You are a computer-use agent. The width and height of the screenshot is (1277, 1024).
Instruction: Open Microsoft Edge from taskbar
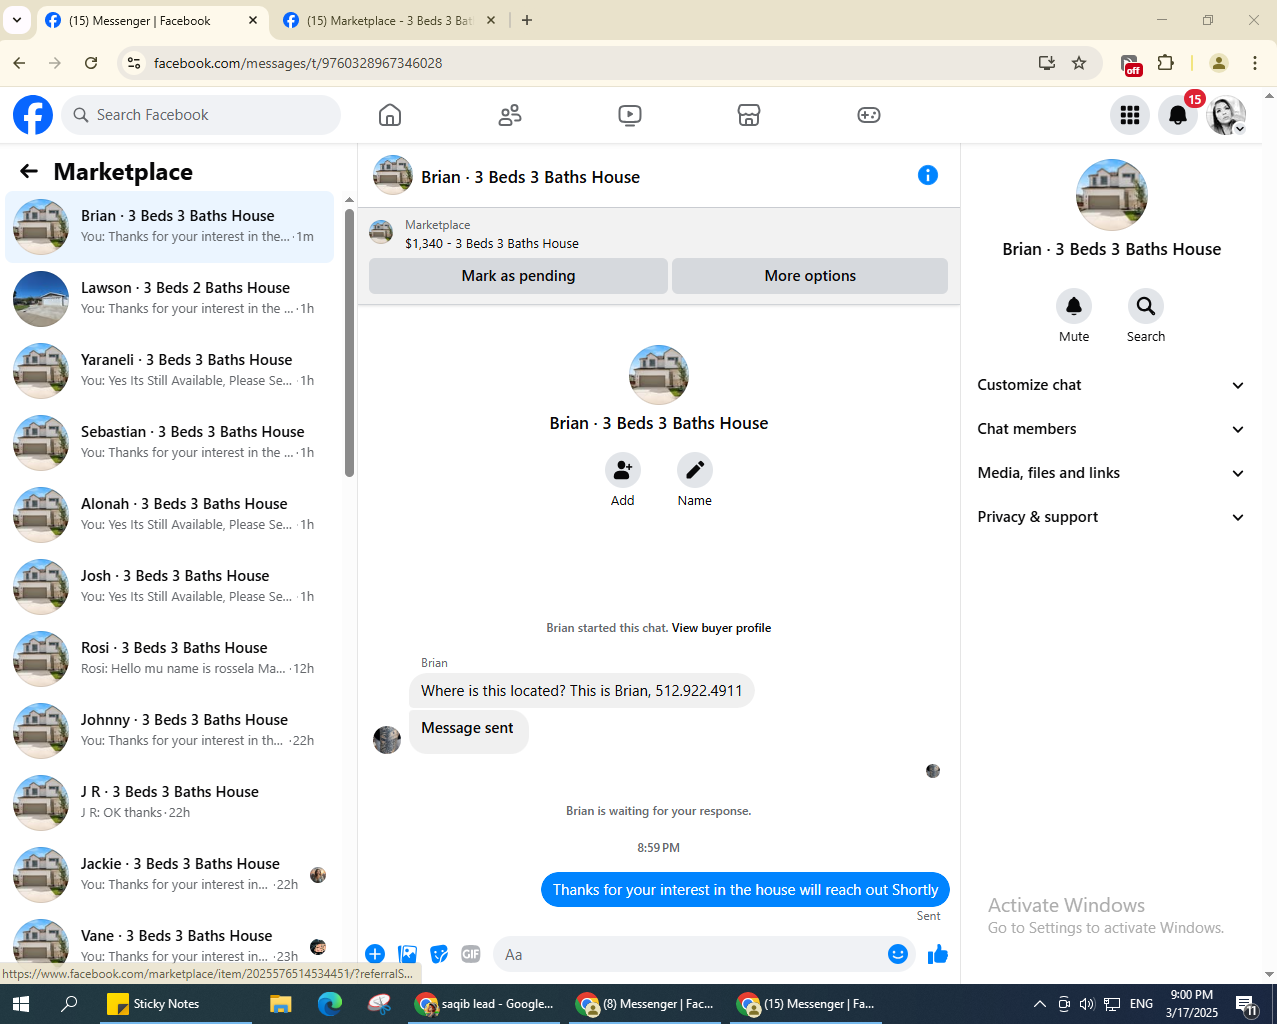pyautogui.click(x=330, y=1004)
